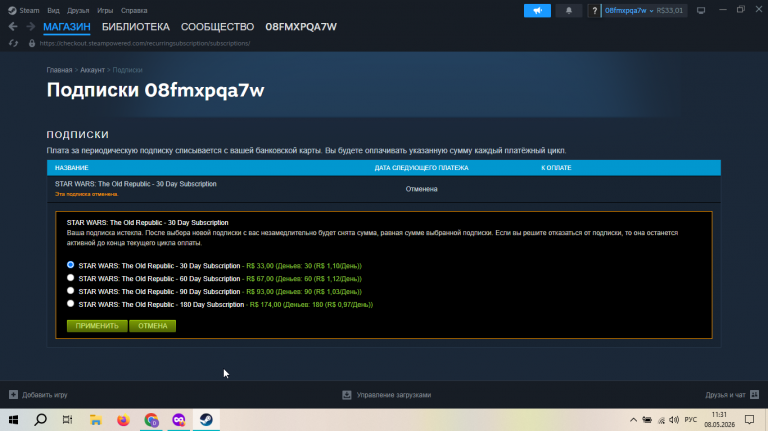The image size is (768, 431).
Task: Switch to the СООБЩЕСТВО tab
Action: click(217, 27)
